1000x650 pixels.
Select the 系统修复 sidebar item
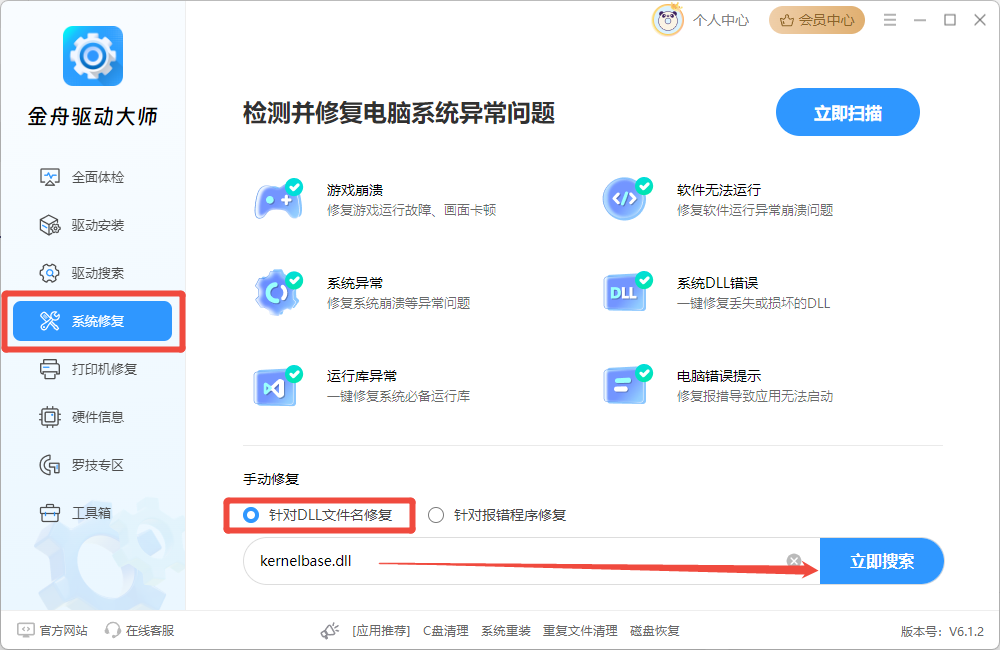click(92, 321)
